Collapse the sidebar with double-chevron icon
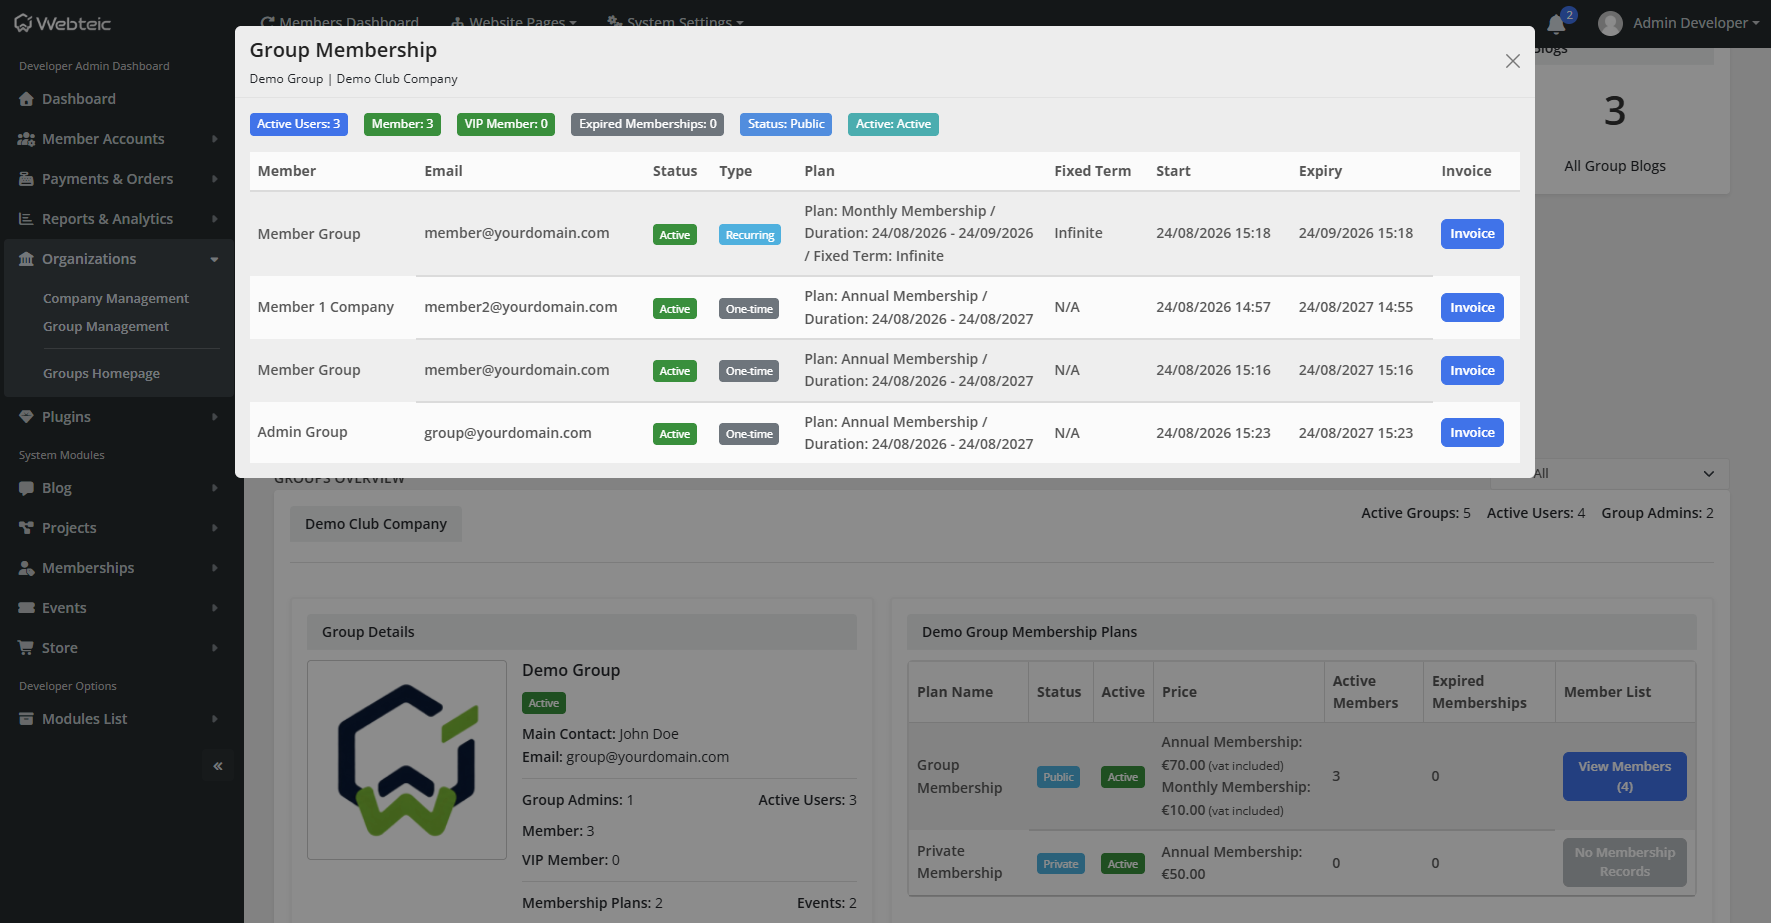 218,766
